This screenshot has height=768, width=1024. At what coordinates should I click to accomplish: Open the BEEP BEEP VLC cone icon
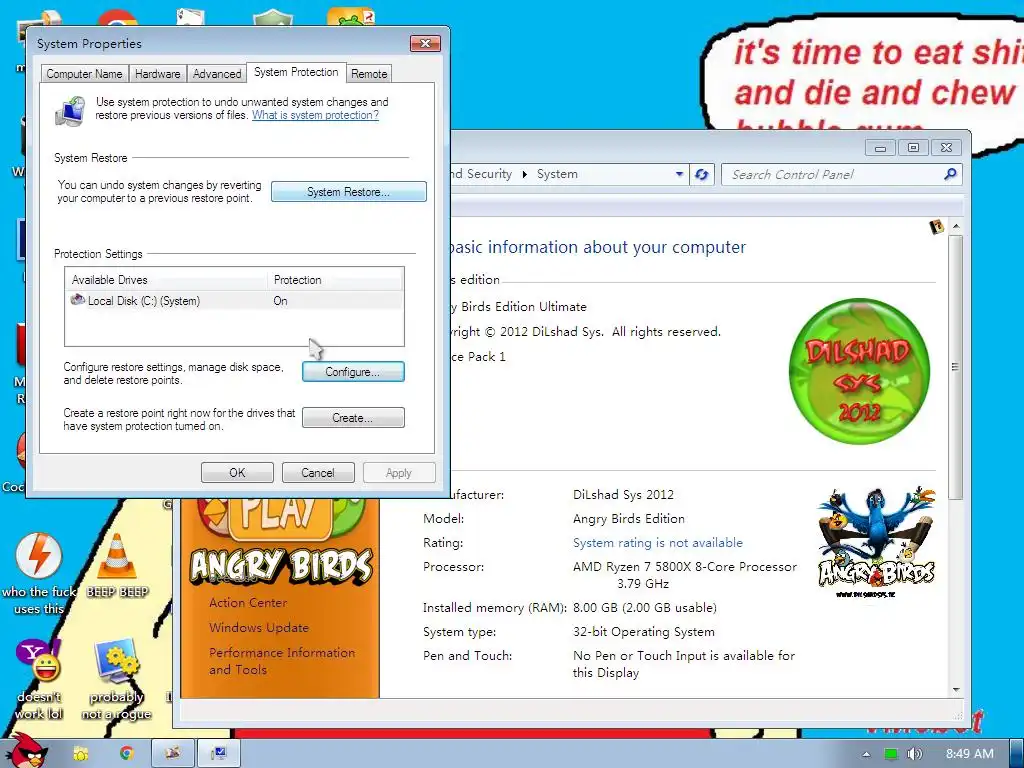(x=117, y=564)
